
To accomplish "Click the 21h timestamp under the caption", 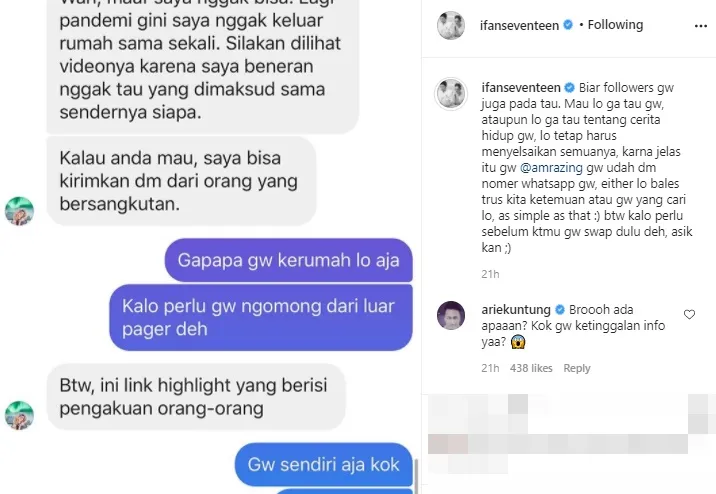I will pyautogui.click(x=490, y=274).
